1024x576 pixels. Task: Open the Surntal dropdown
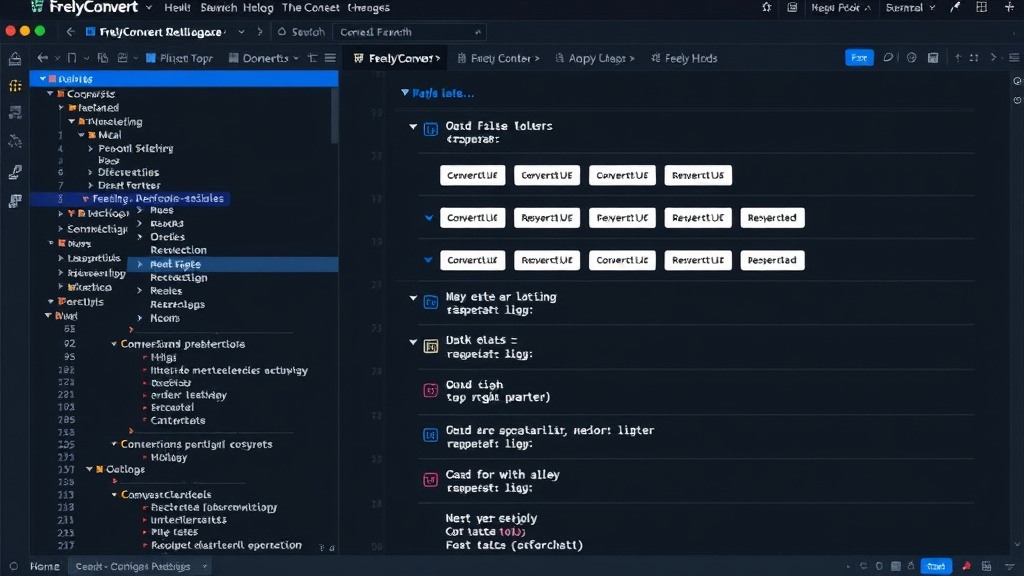910,8
